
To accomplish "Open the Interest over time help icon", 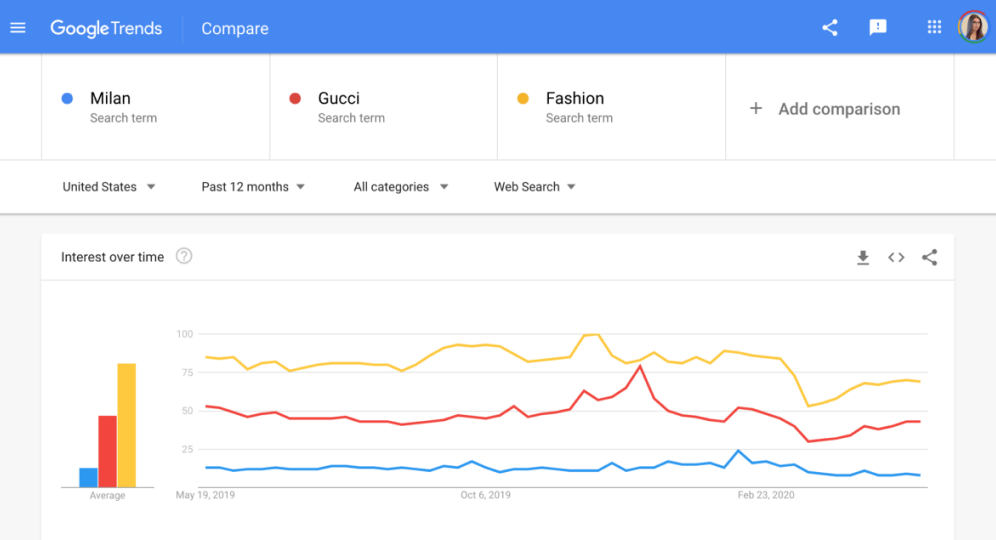I will tap(184, 256).
